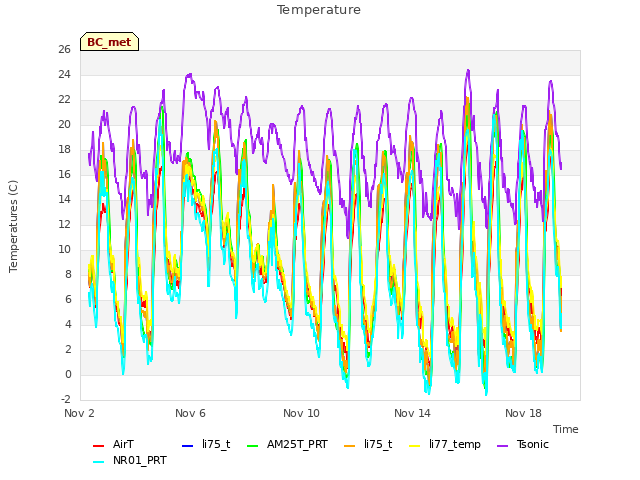640x480 pixels.
Task: Click the Time axis label
Action: click(x=566, y=429)
